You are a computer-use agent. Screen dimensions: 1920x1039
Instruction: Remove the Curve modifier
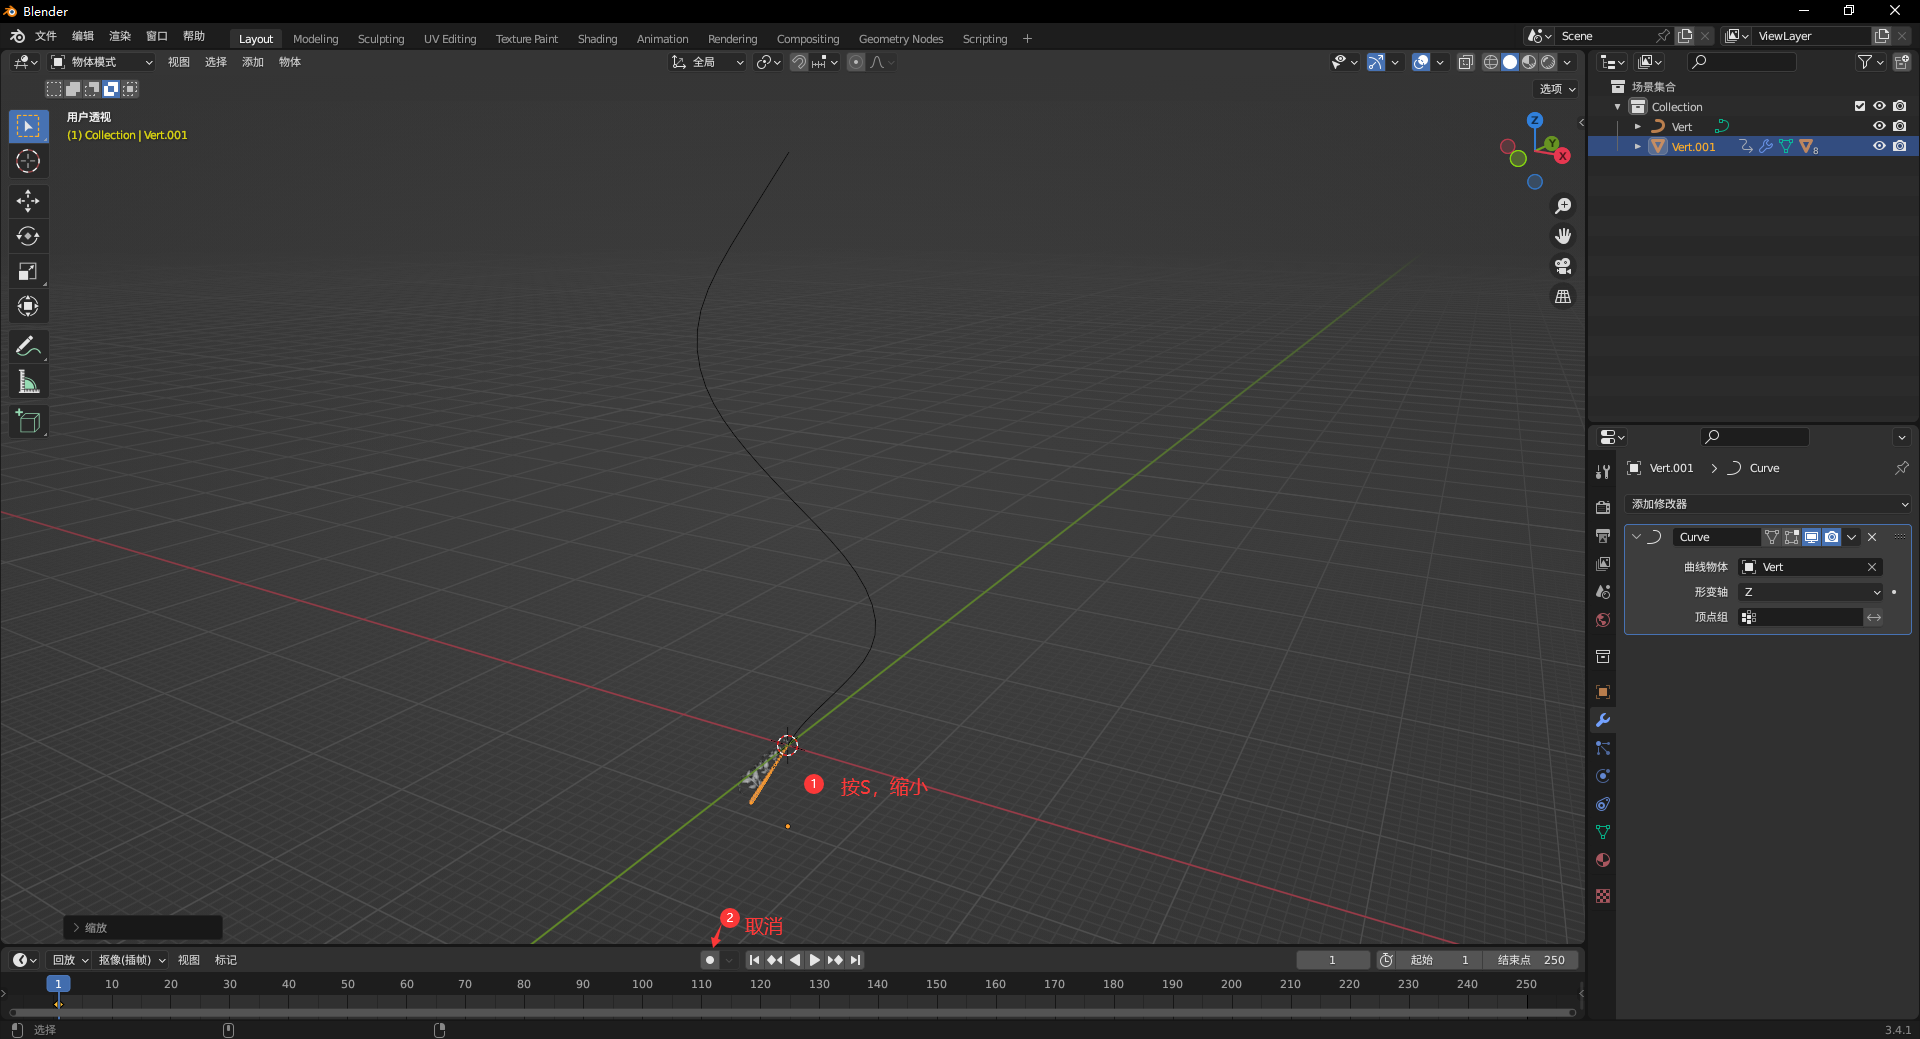(x=1872, y=537)
